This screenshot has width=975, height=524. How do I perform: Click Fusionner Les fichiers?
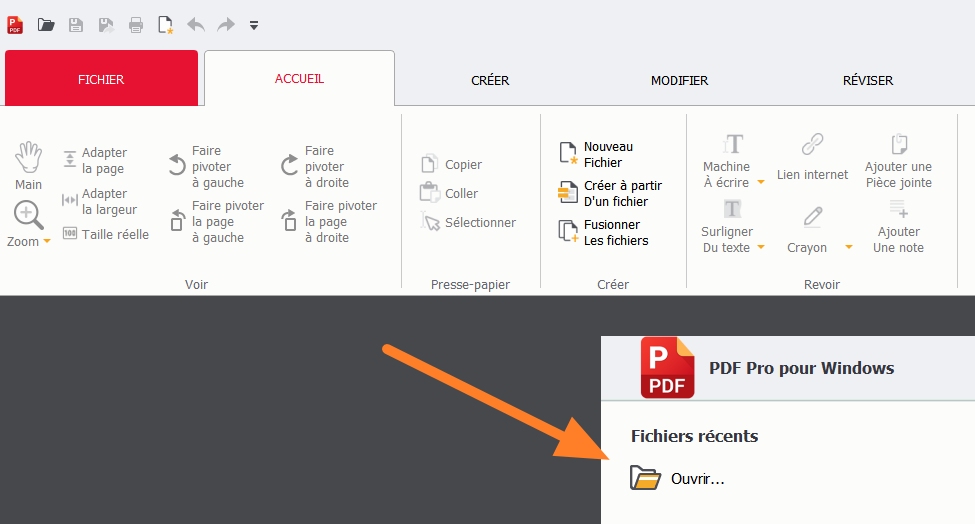603,232
